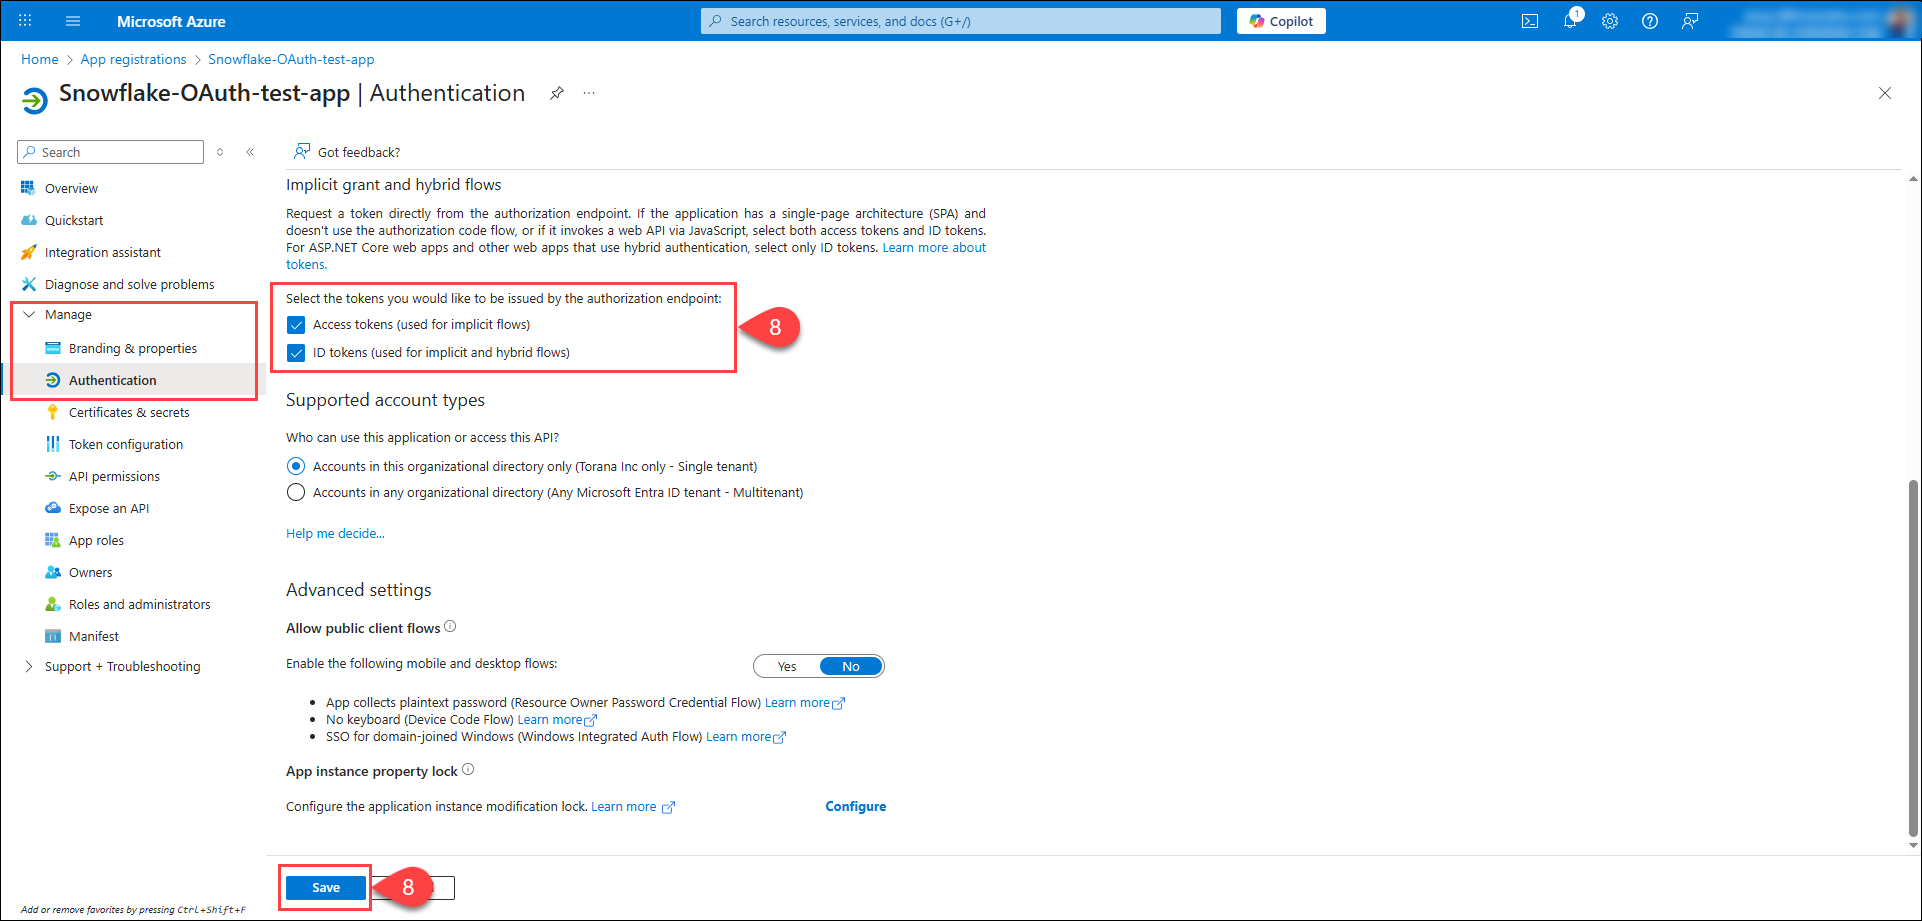Viewport: 1922px width, 921px height.
Task: Pin the Authentication page with pin icon
Action: 557,93
